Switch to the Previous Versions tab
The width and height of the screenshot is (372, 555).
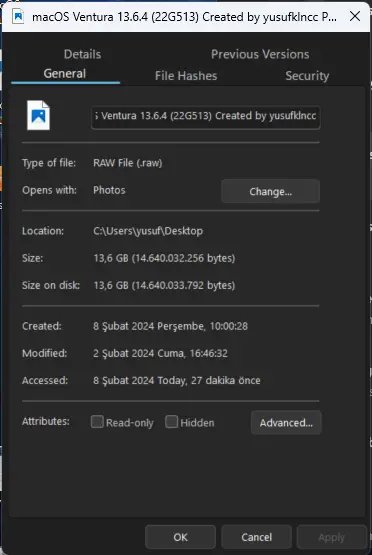tap(260, 54)
